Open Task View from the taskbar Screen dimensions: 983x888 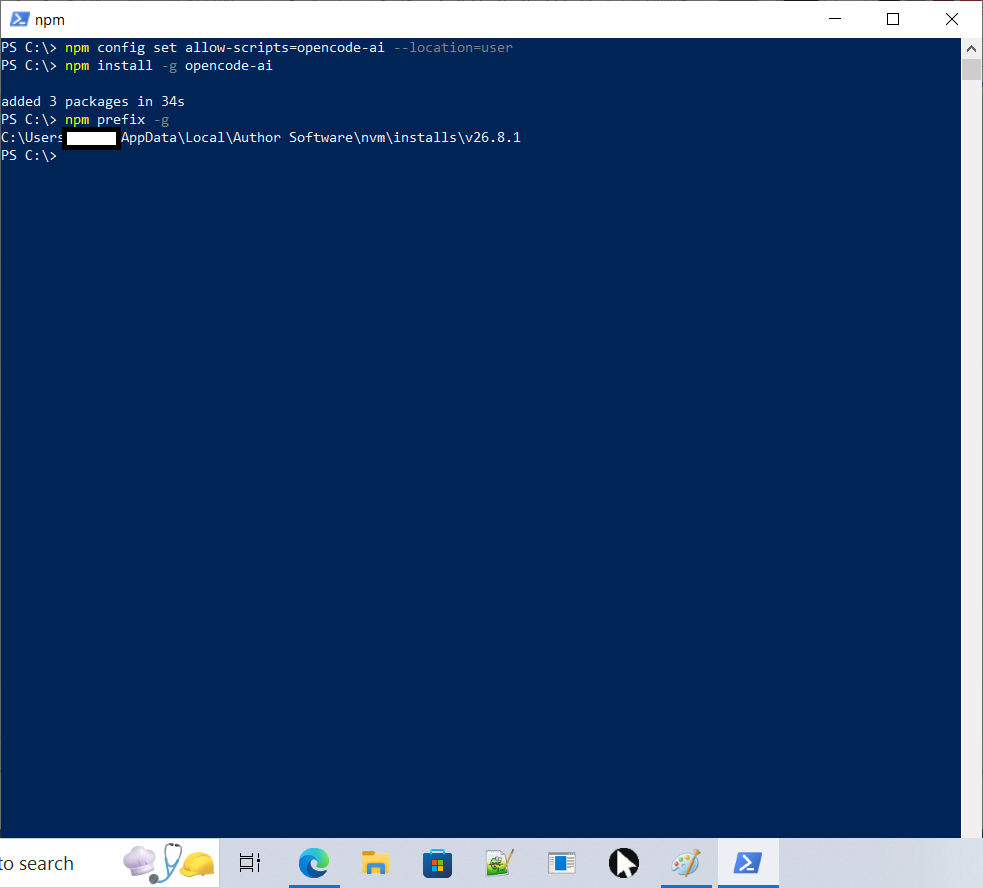coord(250,863)
